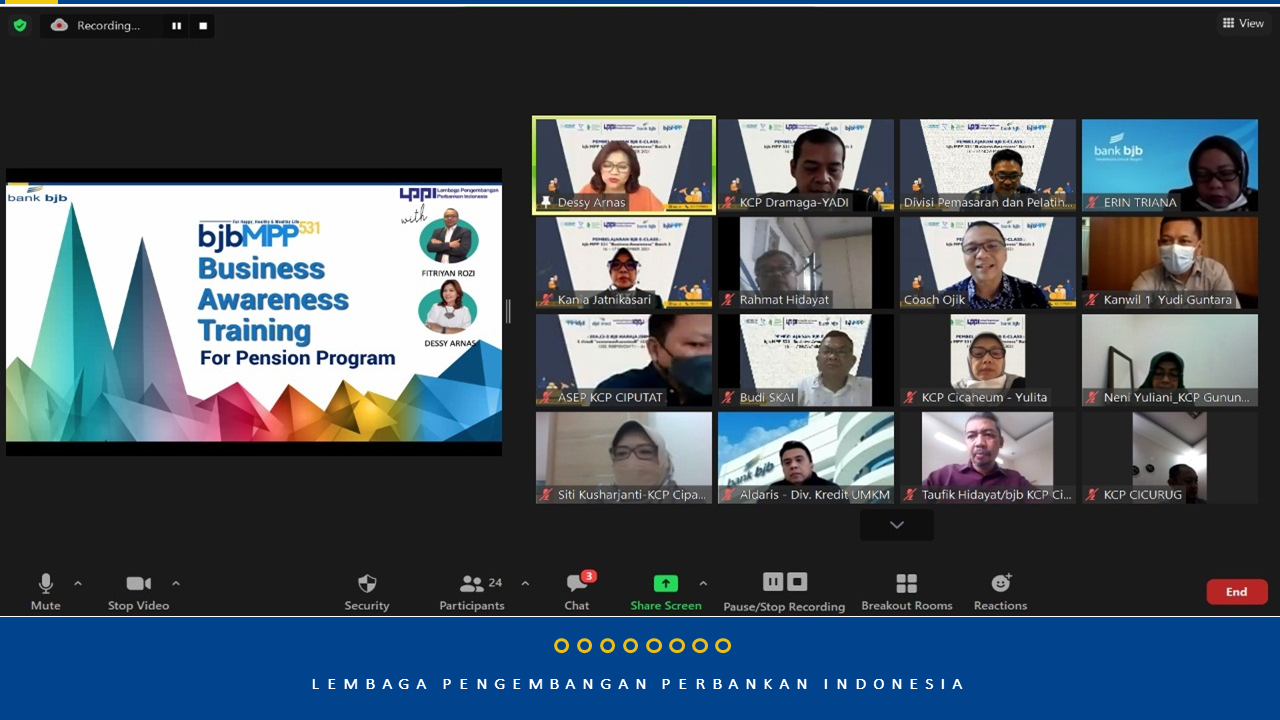Click muted mic icon on KCP Dramaga-YADI tile
Screen dimensions: 1280x720
(x=729, y=202)
